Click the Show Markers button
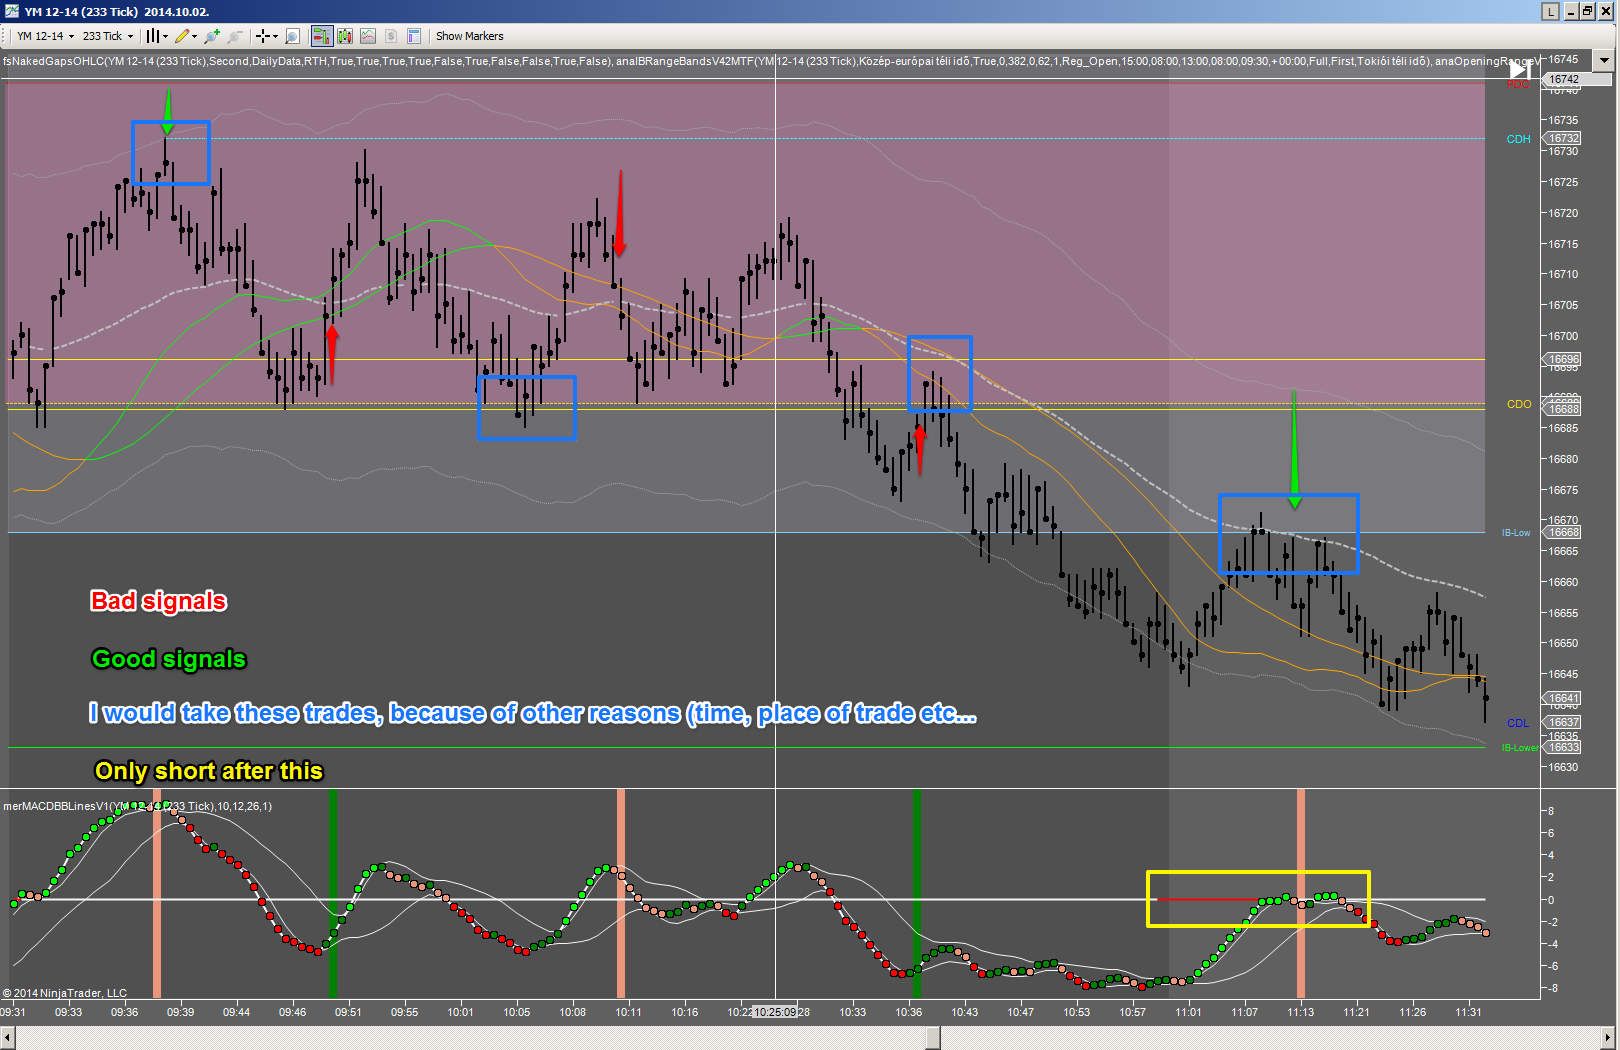 469,36
